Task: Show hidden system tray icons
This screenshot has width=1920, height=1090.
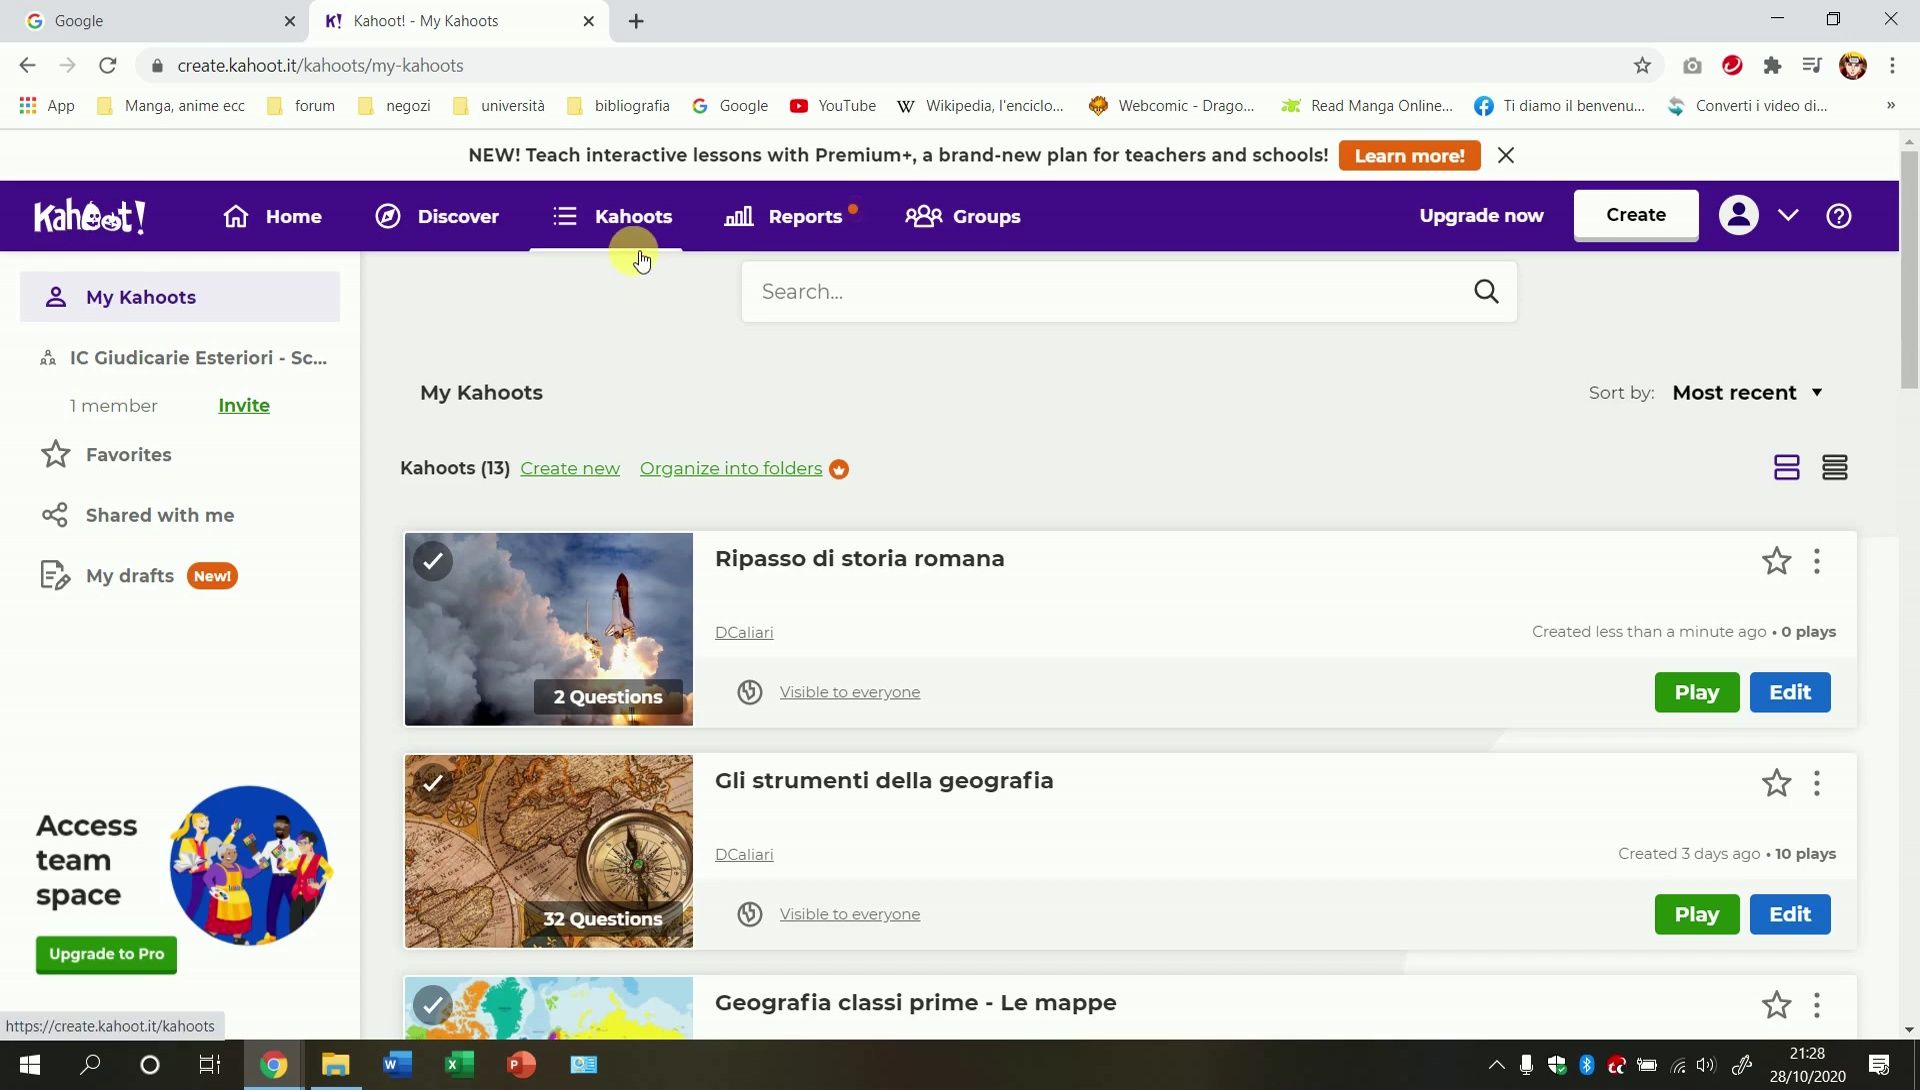Action: click(1496, 1065)
